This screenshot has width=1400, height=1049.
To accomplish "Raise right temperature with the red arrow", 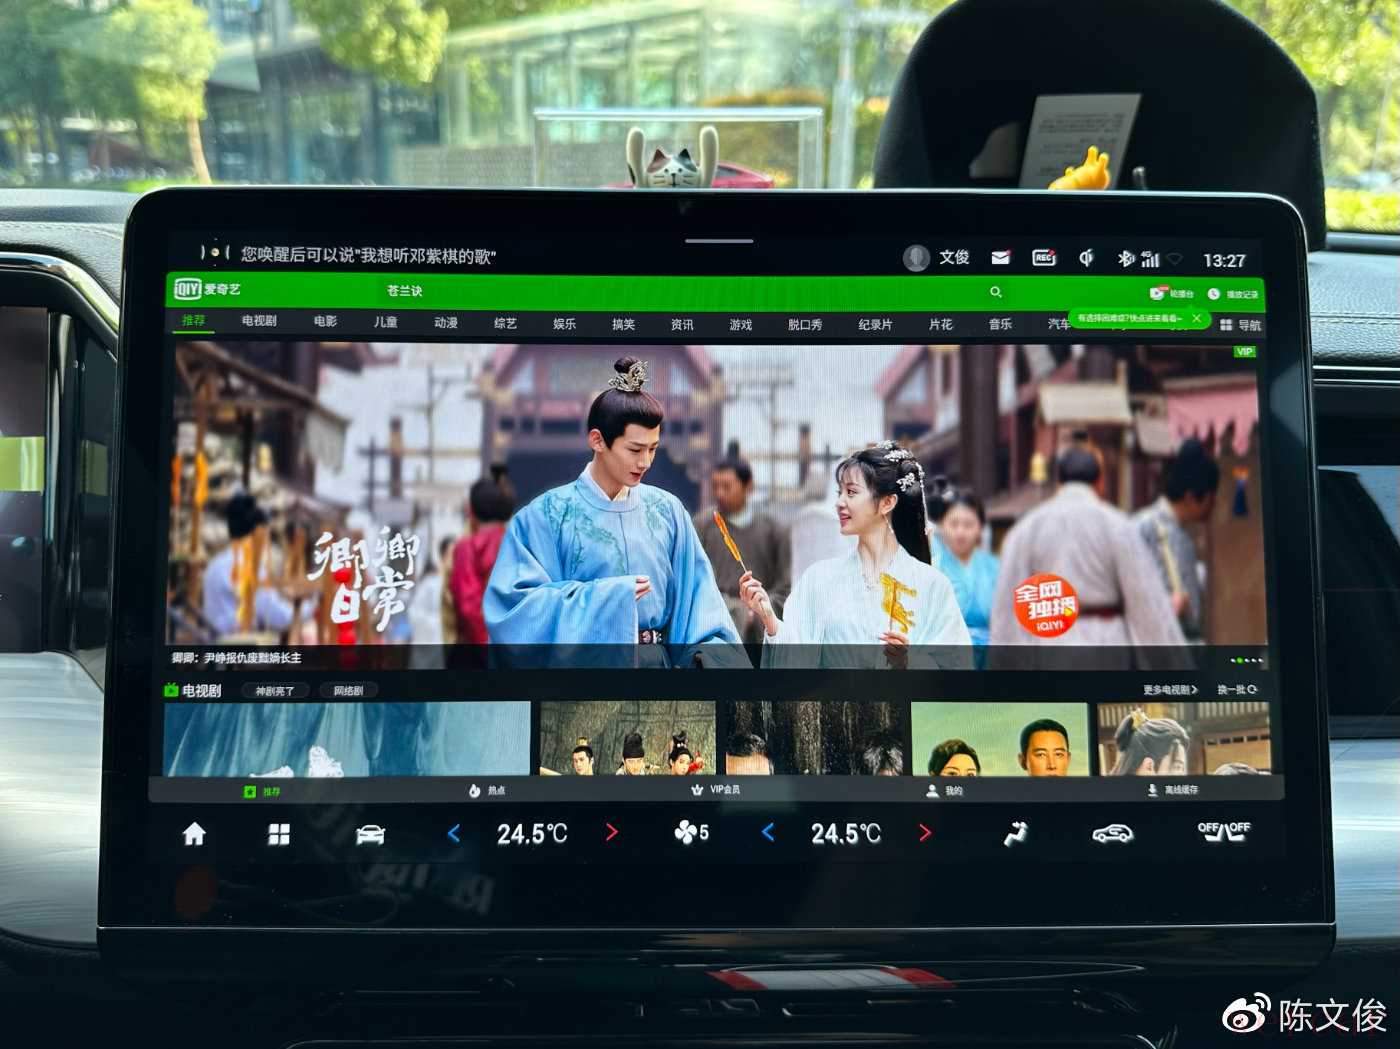I will [925, 833].
